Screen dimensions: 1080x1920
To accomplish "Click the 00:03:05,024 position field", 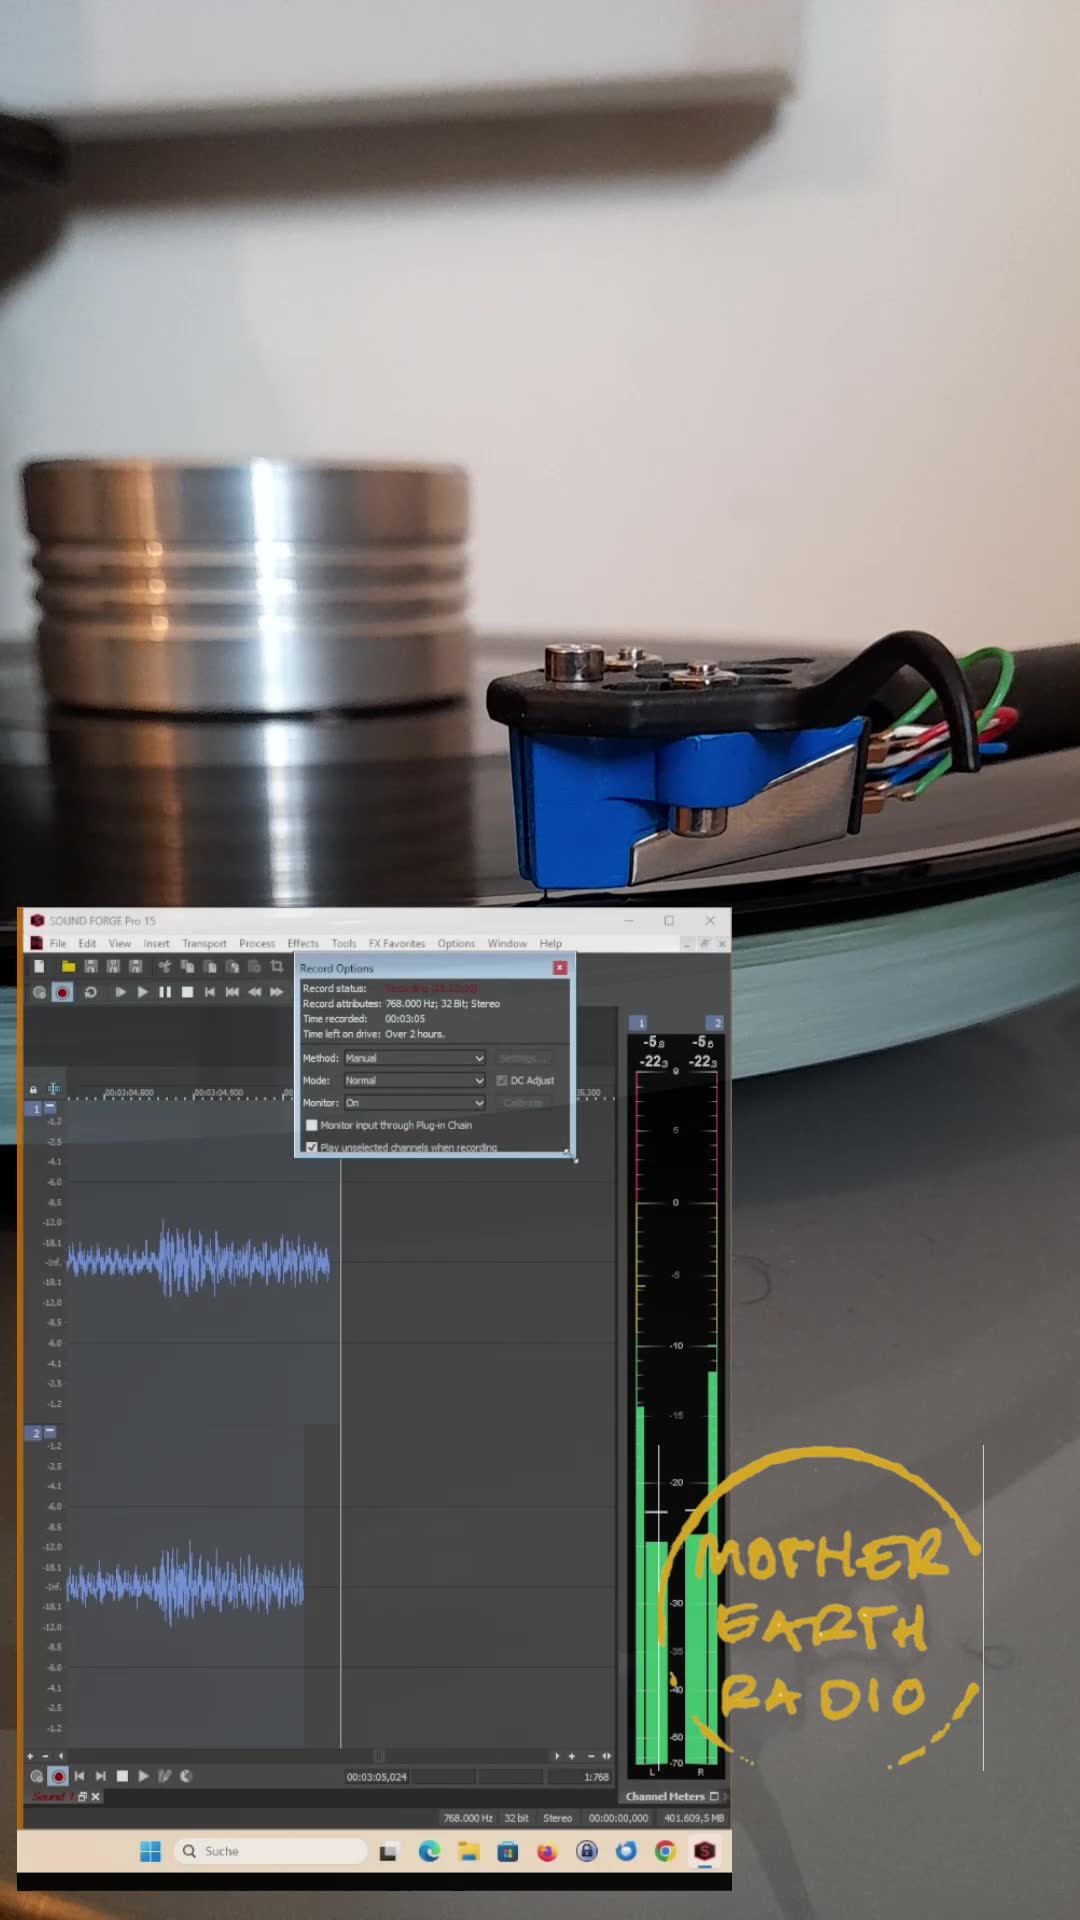I will (377, 1777).
